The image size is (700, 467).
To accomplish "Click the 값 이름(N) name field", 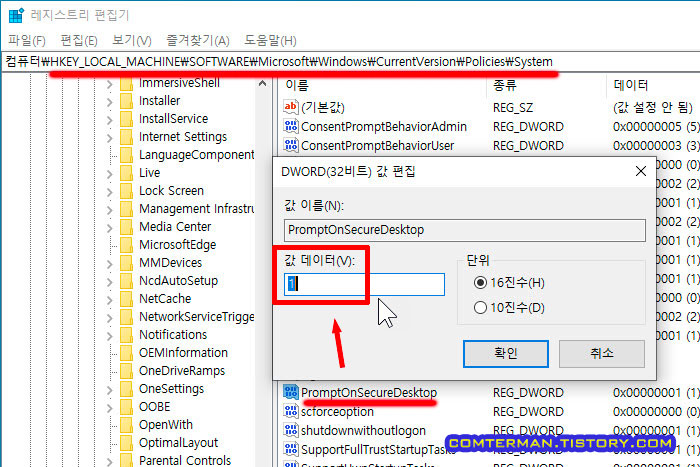I will (x=465, y=230).
